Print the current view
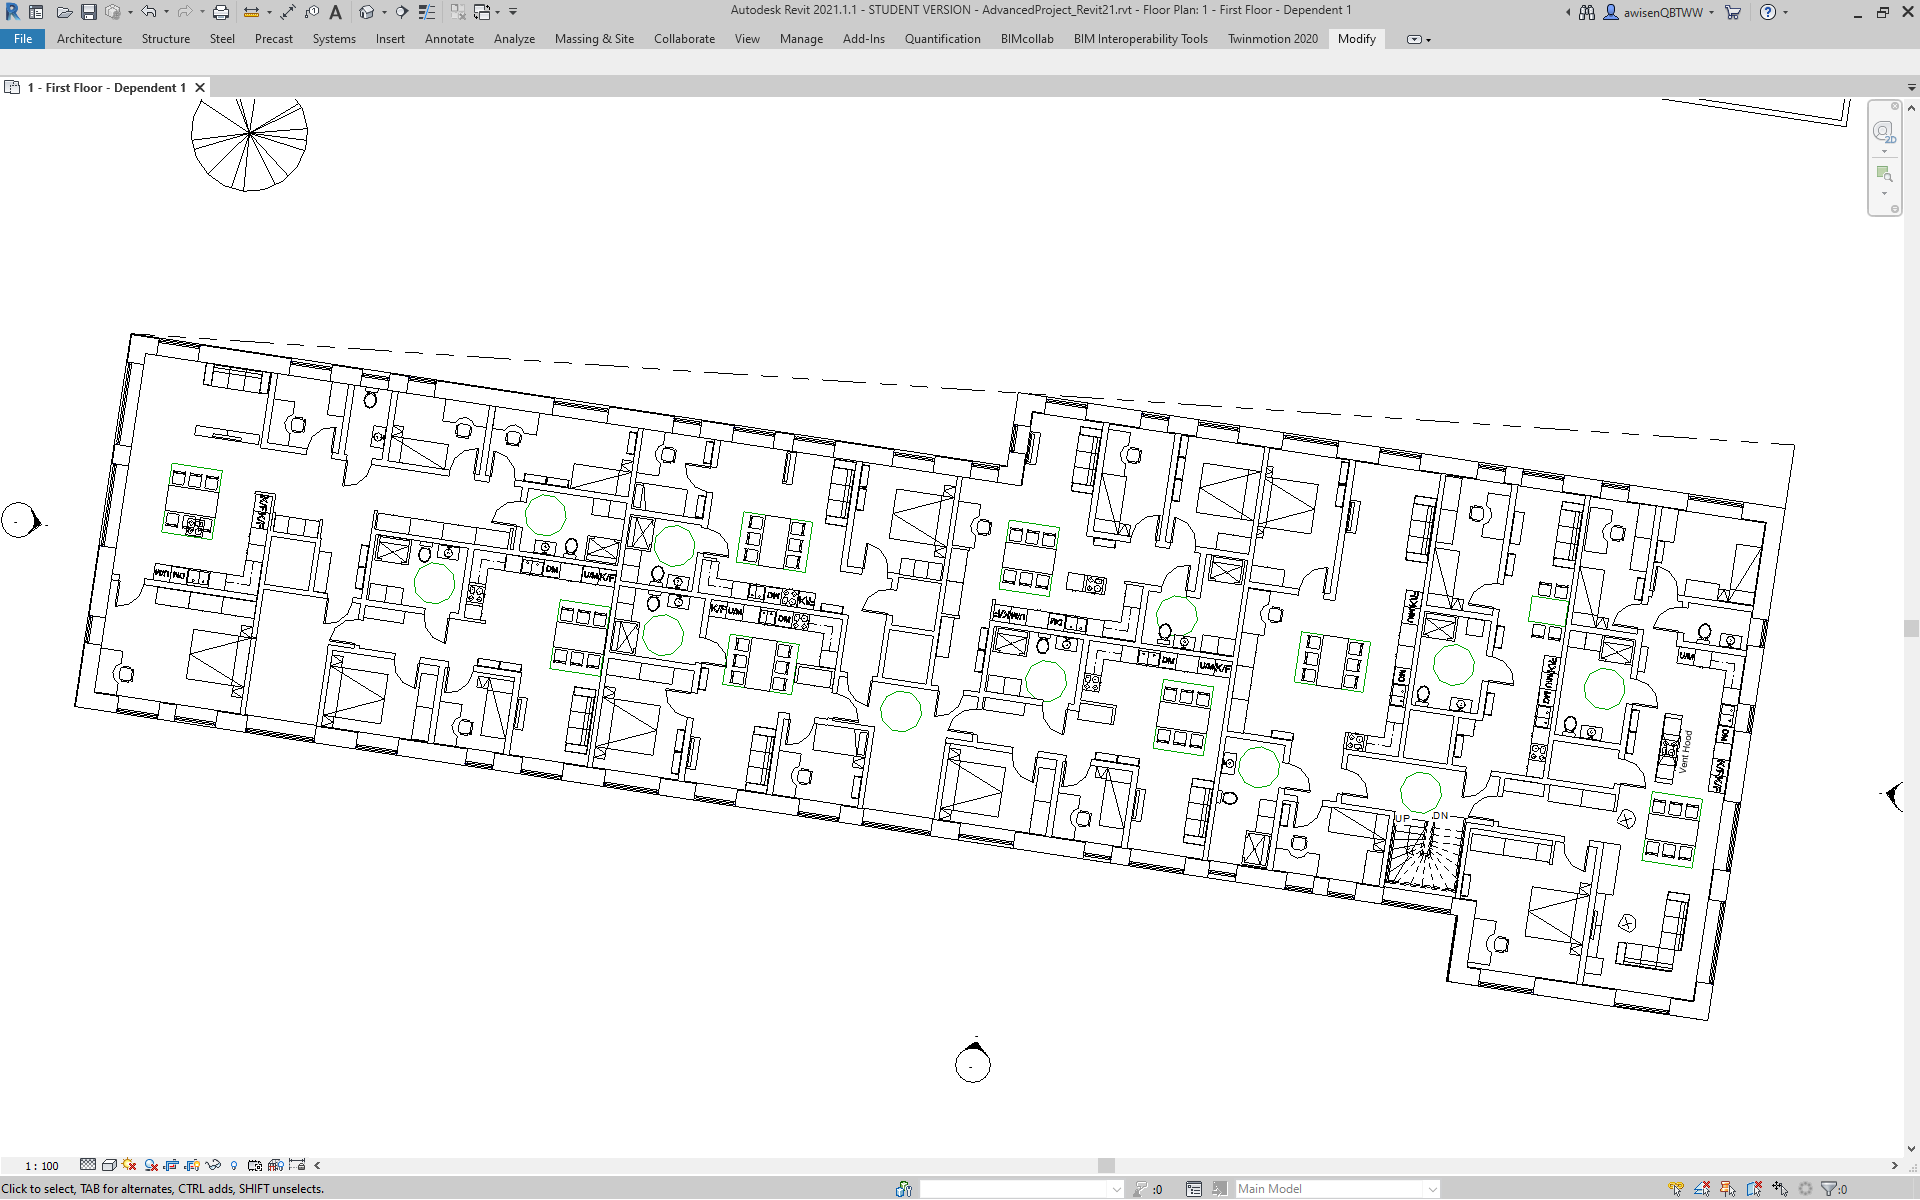1920x1200 pixels. point(221,11)
